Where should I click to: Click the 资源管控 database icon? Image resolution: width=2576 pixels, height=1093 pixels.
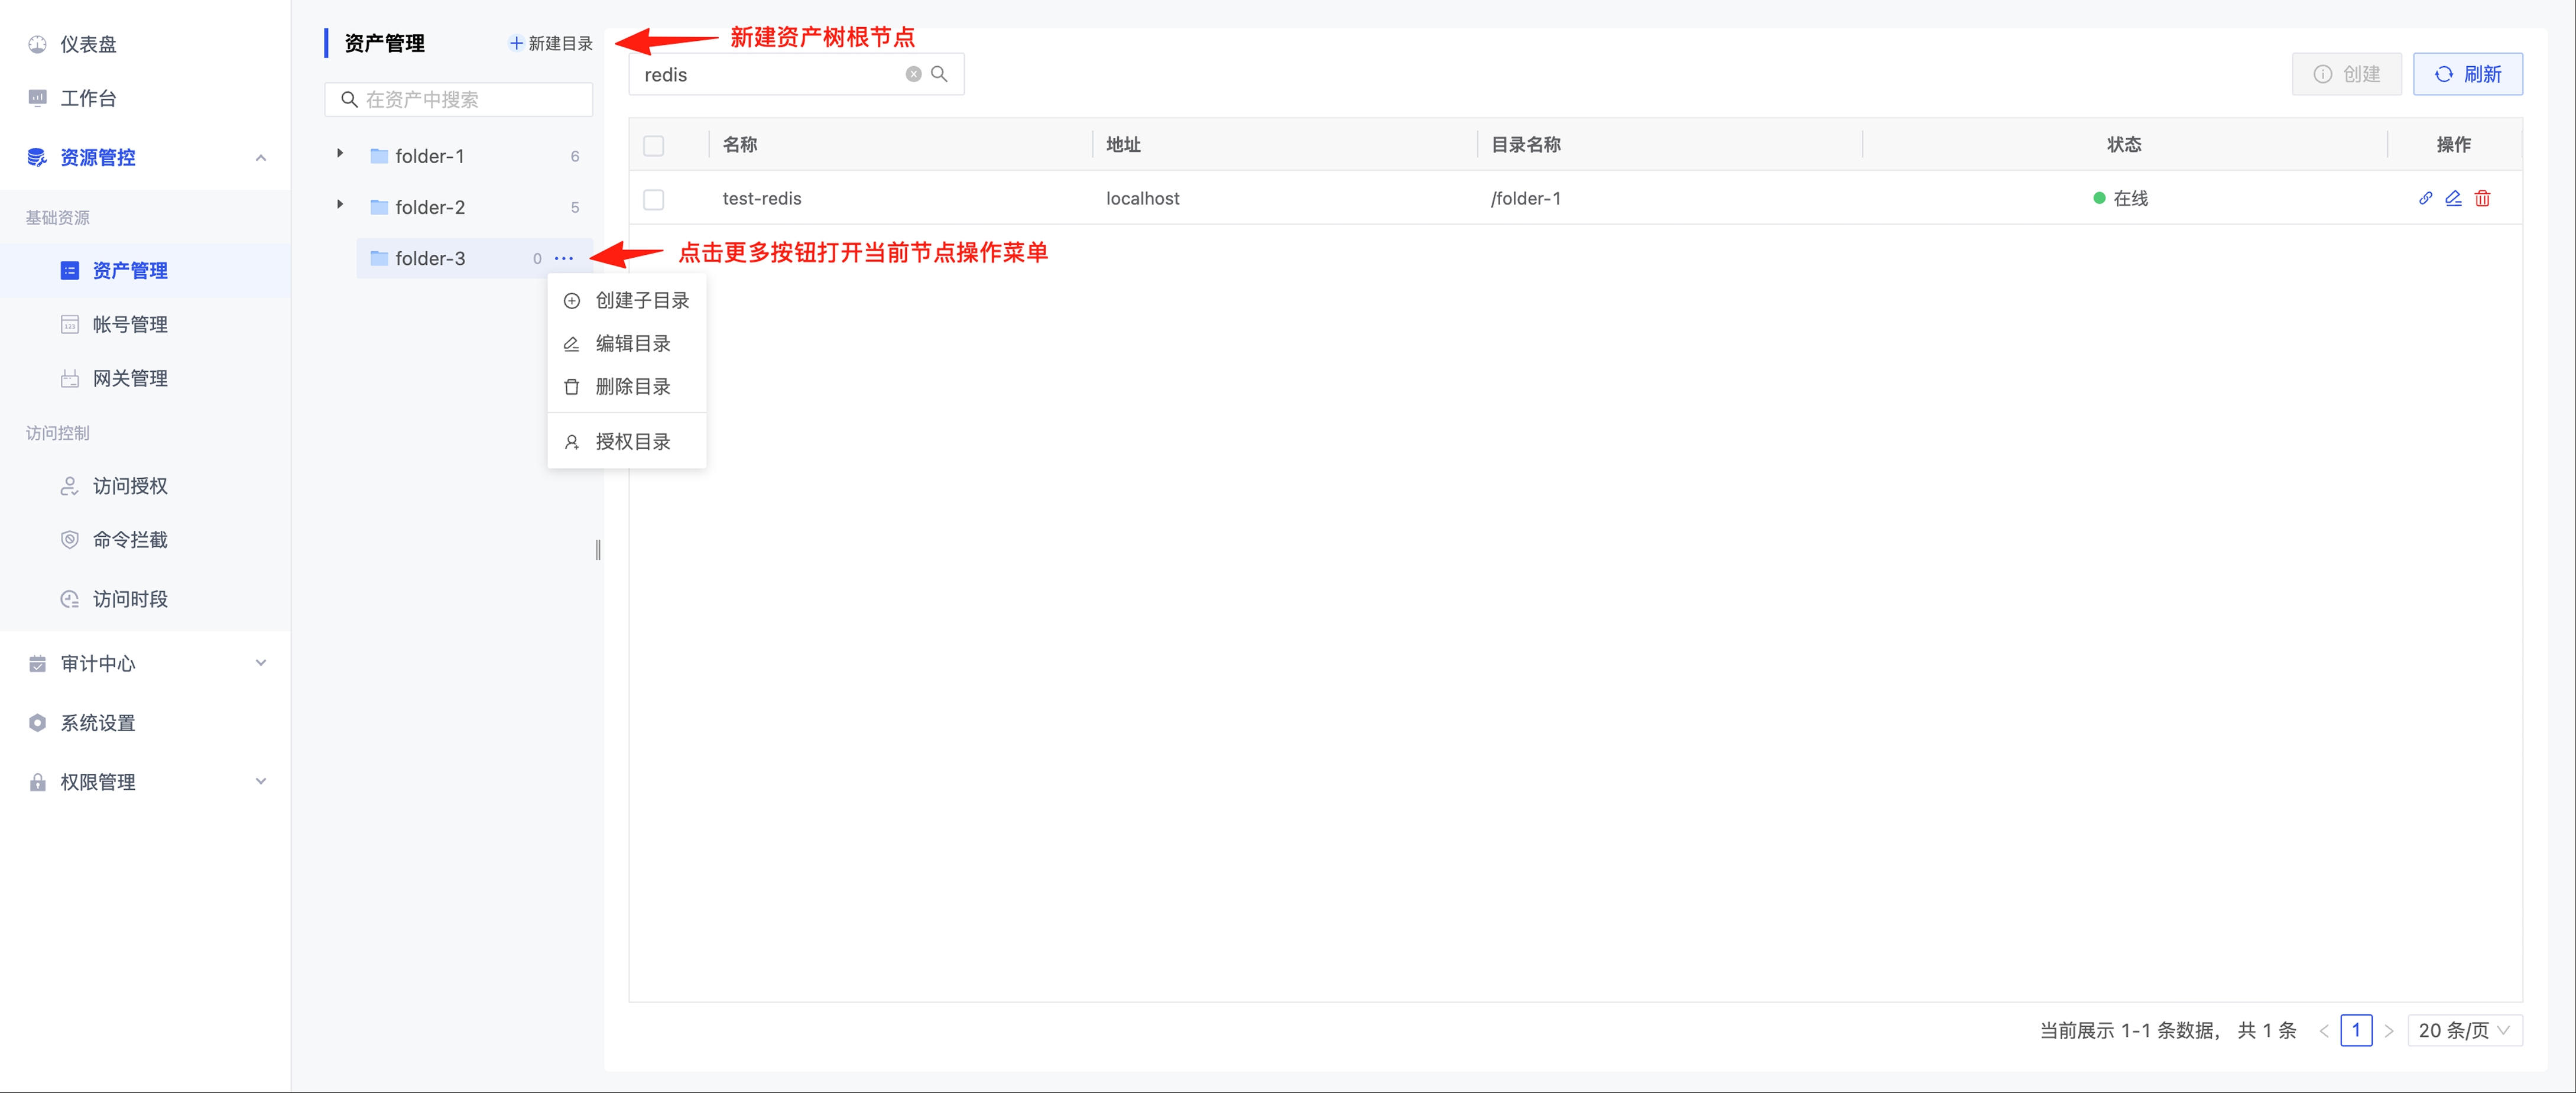pyautogui.click(x=37, y=157)
